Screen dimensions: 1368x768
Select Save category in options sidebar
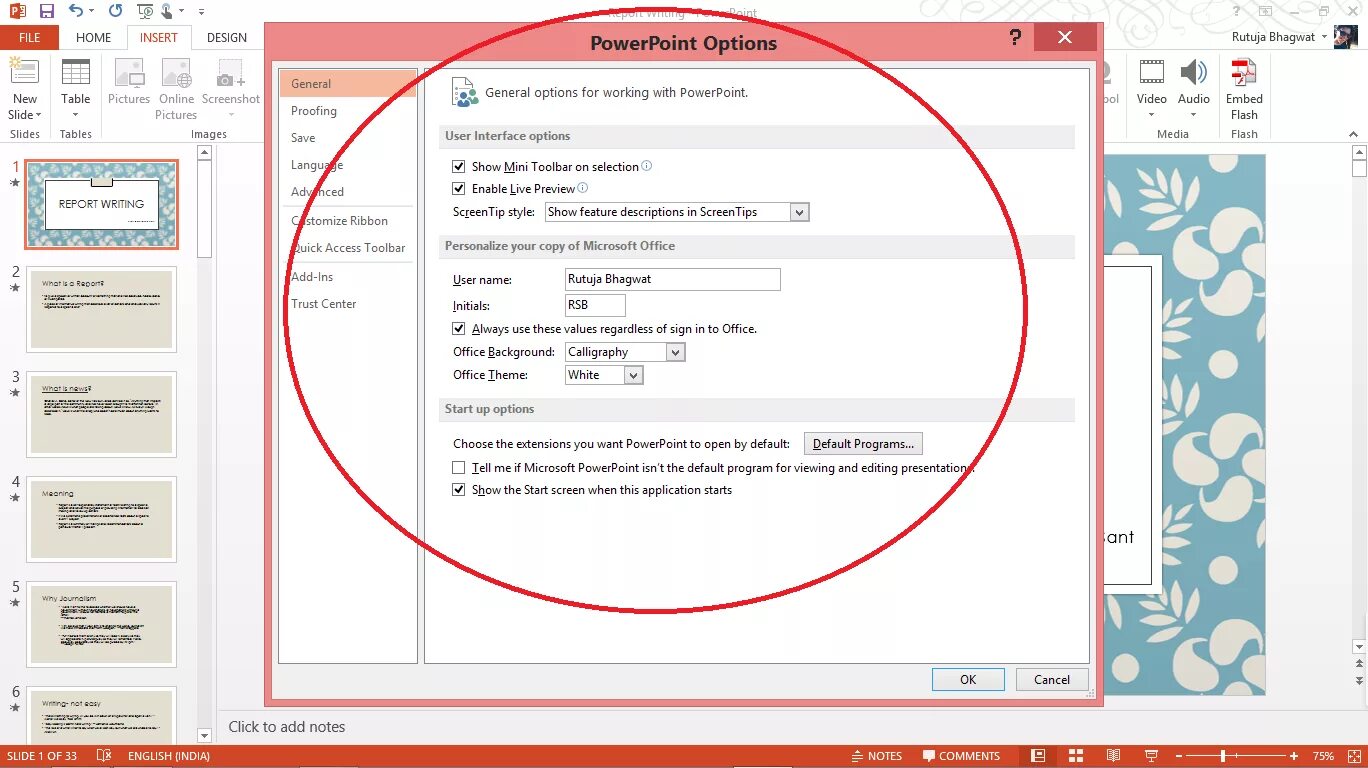(x=303, y=138)
